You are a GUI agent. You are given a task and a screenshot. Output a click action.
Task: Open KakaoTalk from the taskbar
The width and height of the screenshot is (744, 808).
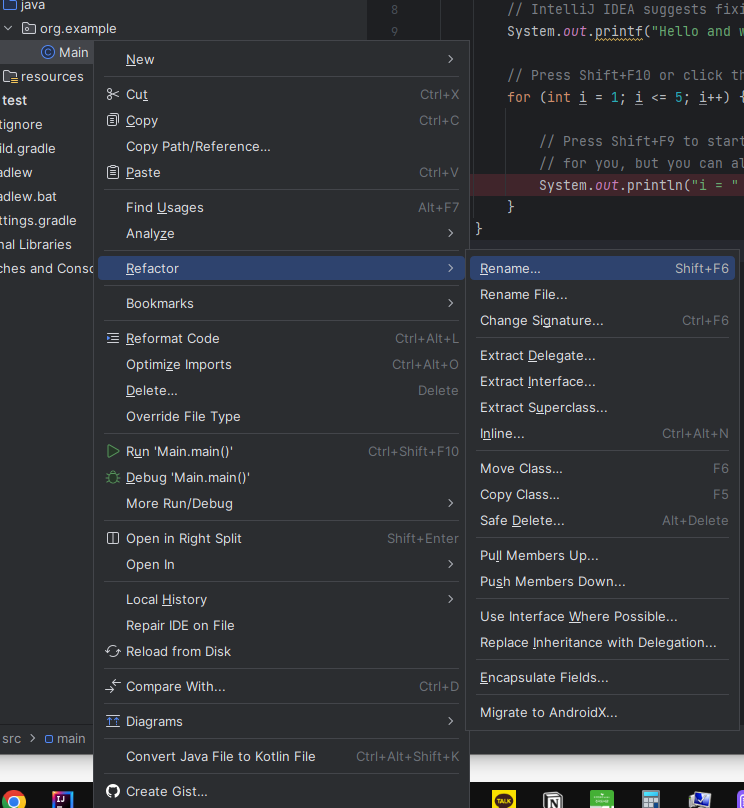(x=503, y=800)
